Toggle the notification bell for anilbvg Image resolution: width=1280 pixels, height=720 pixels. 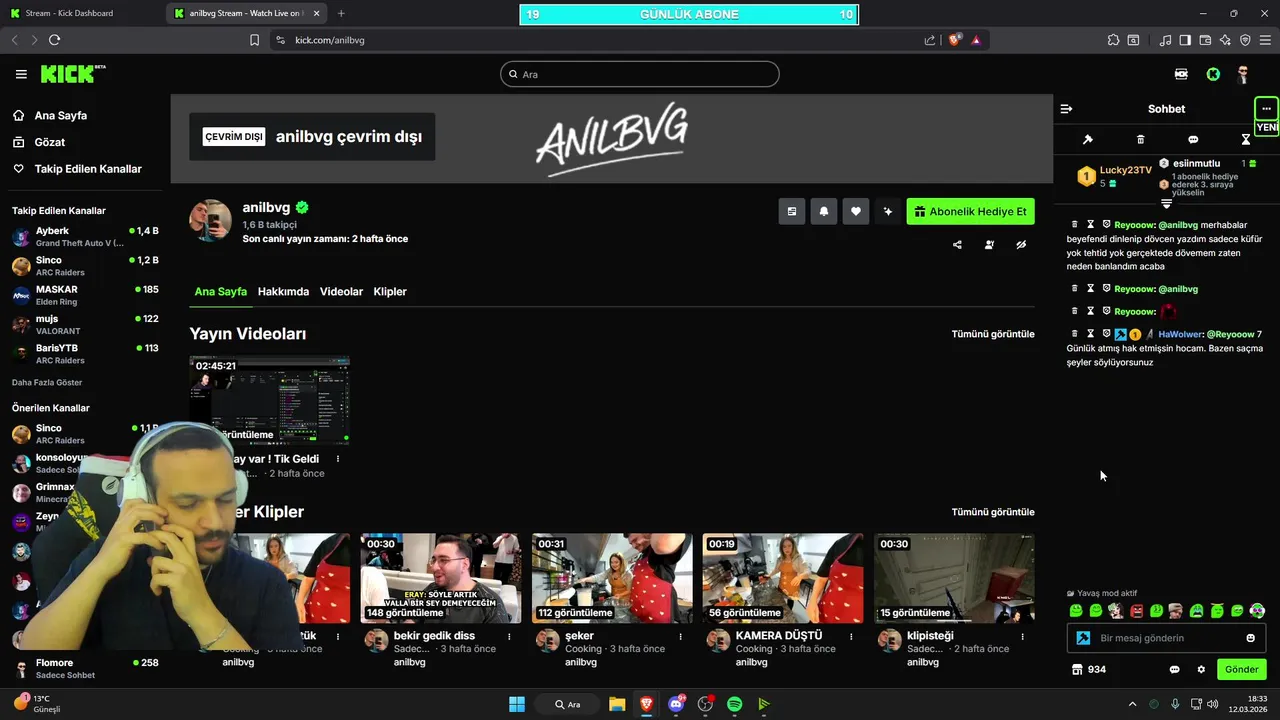[824, 211]
